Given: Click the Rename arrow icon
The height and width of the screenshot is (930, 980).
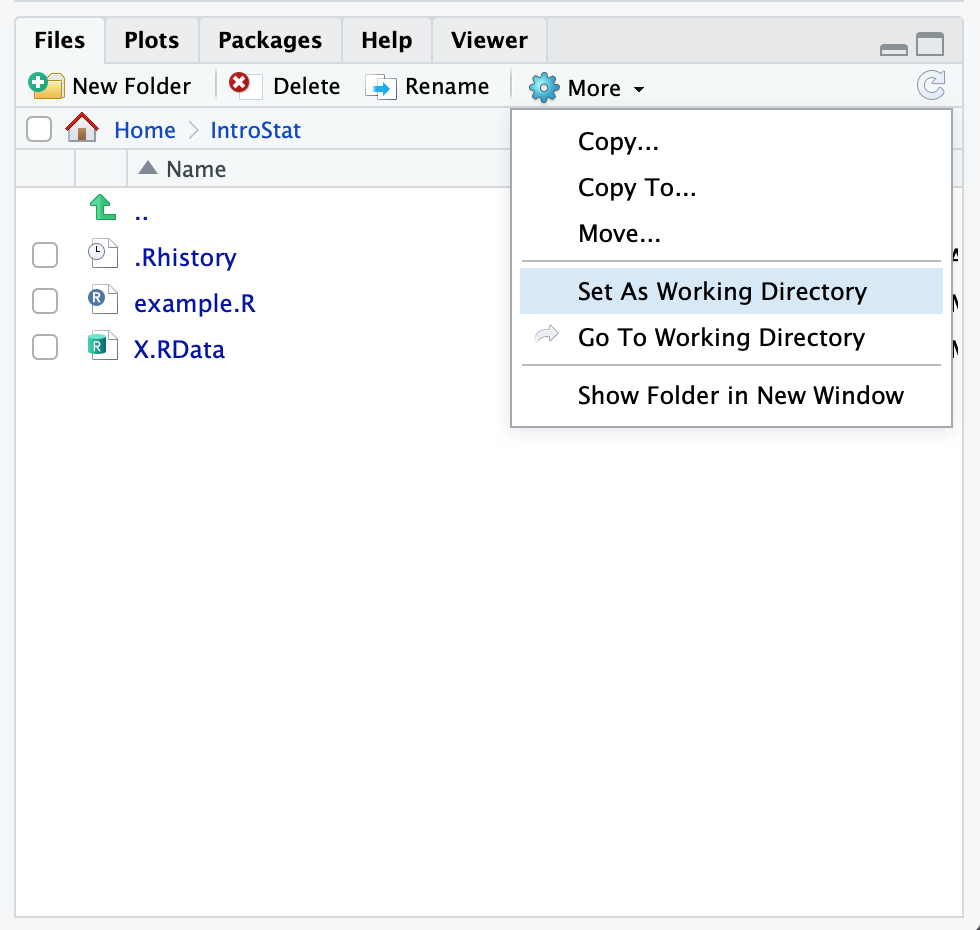Looking at the screenshot, I should pyautogui.click(x=381, y=87).
